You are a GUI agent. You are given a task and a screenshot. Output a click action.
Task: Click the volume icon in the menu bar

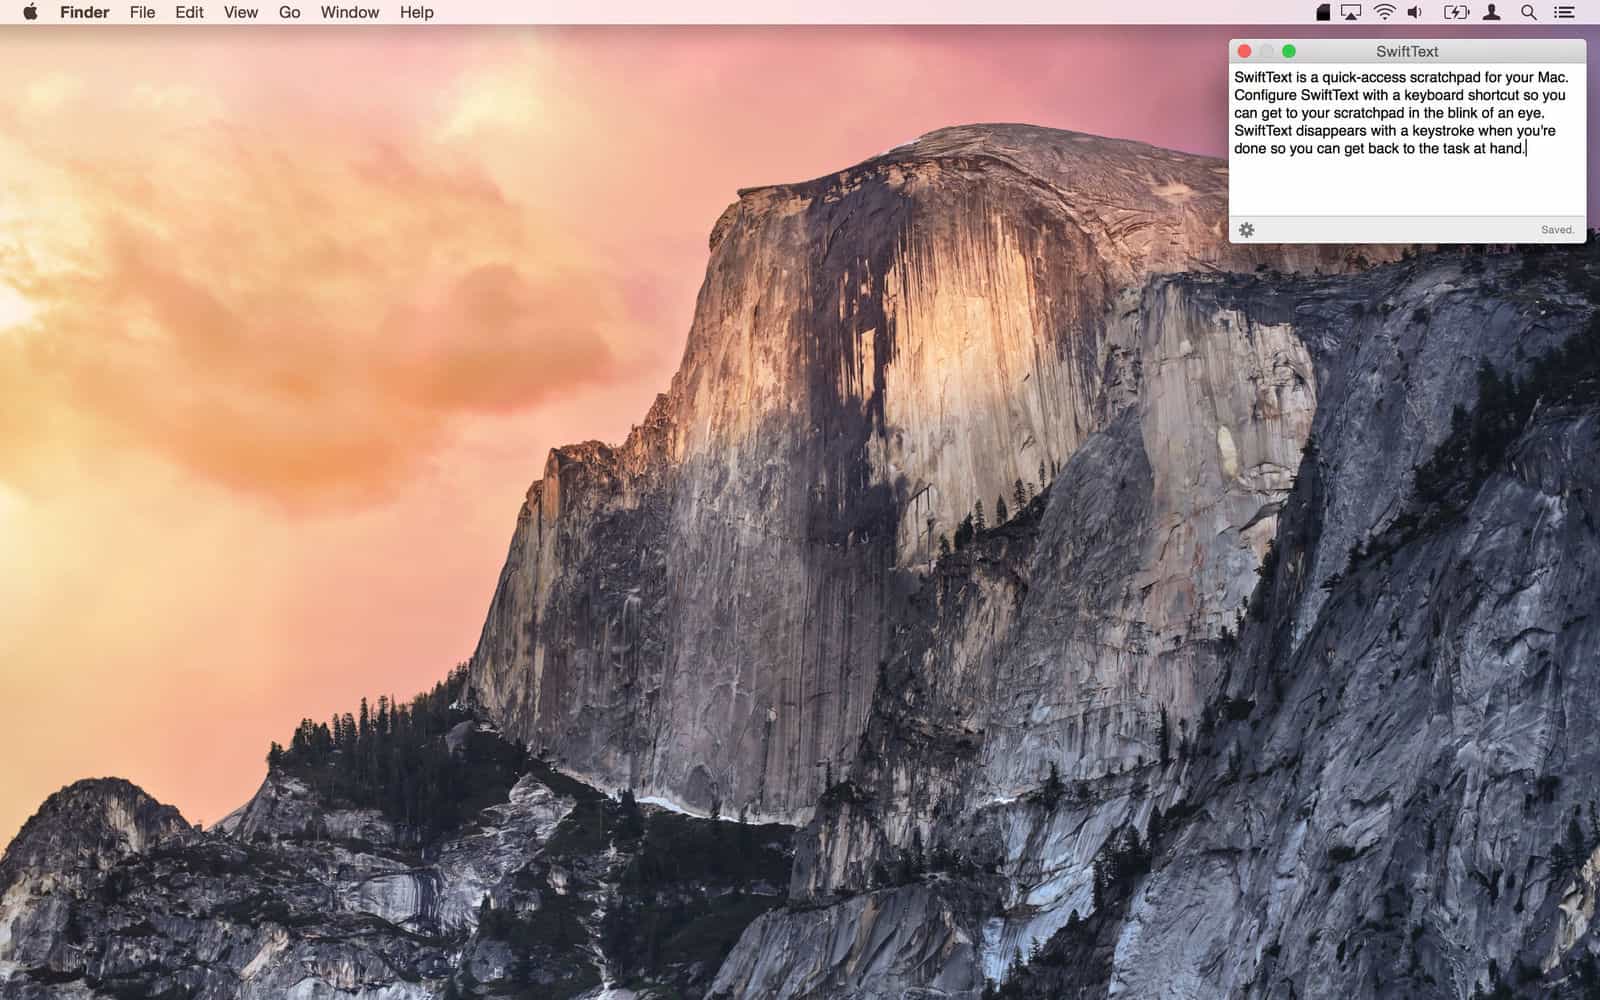pyautogui.click(x=1414, y=12)
